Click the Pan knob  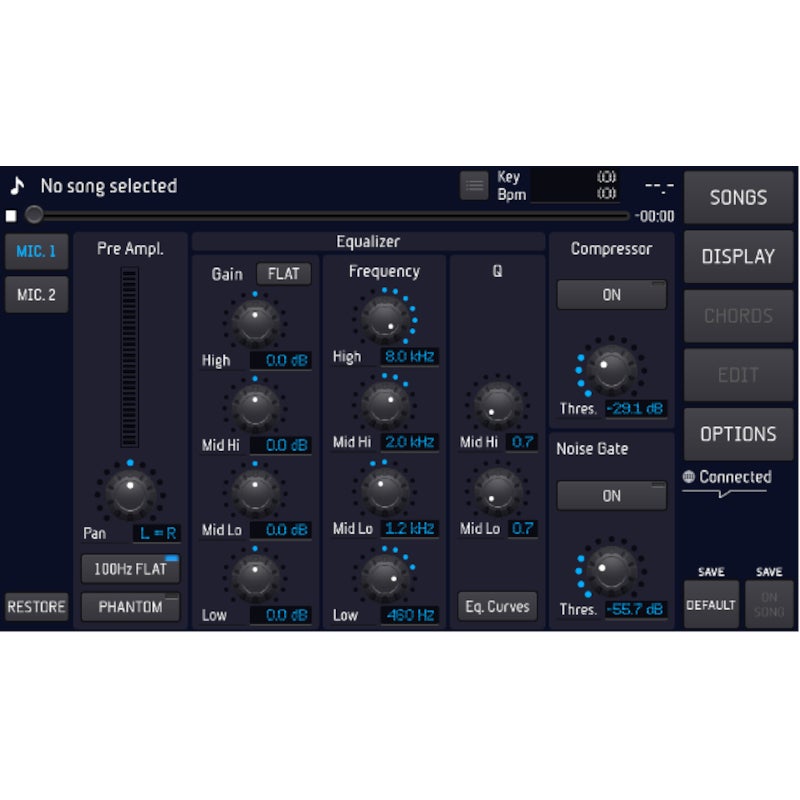click(130, 493)
